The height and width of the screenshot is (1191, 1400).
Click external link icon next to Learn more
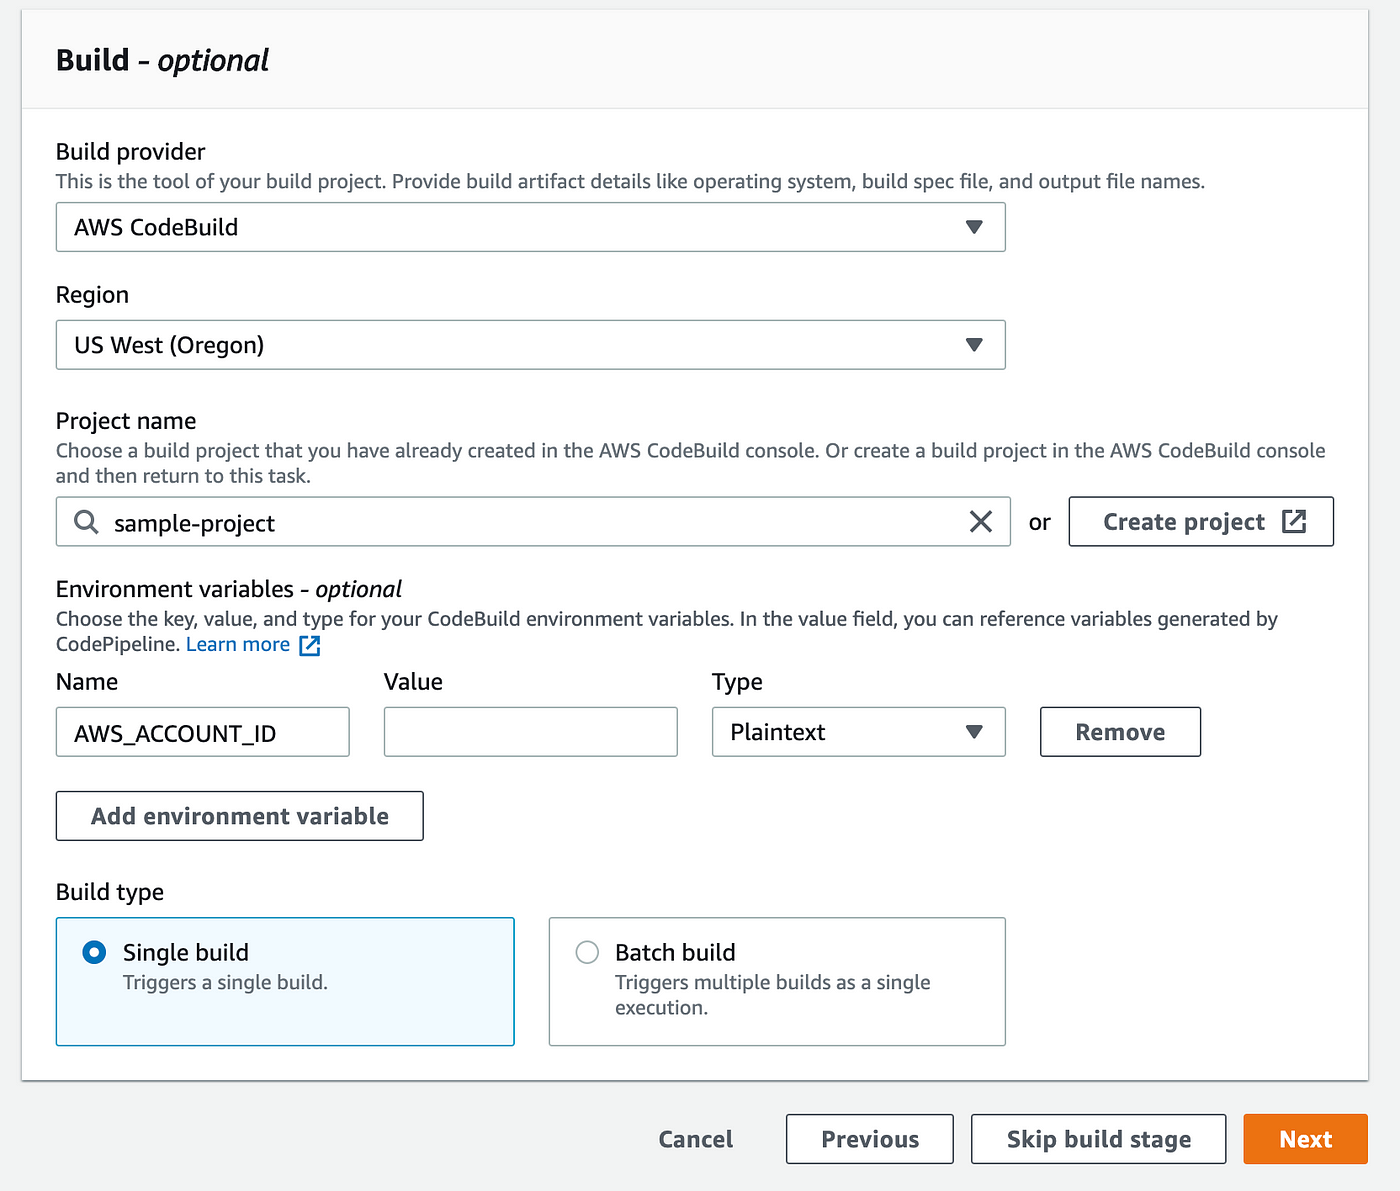pyautogui.click(x=310, y=645)
